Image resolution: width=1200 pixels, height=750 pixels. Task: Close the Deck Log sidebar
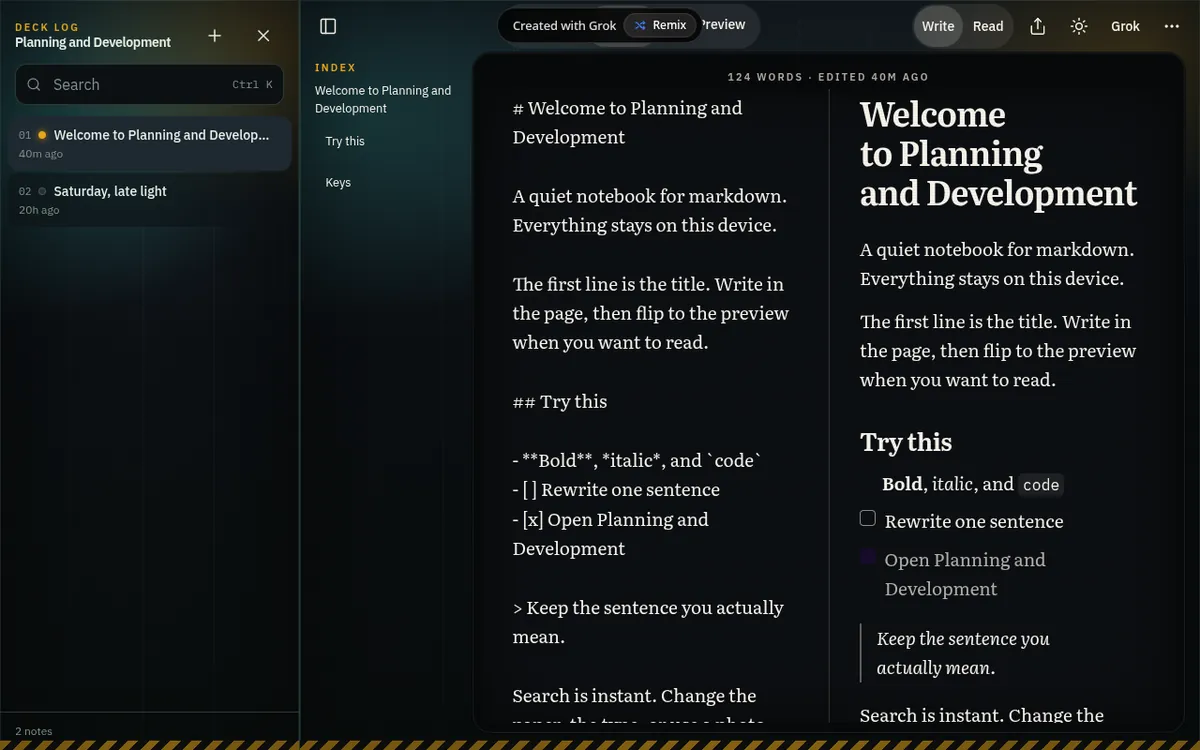tap(263, 36)
